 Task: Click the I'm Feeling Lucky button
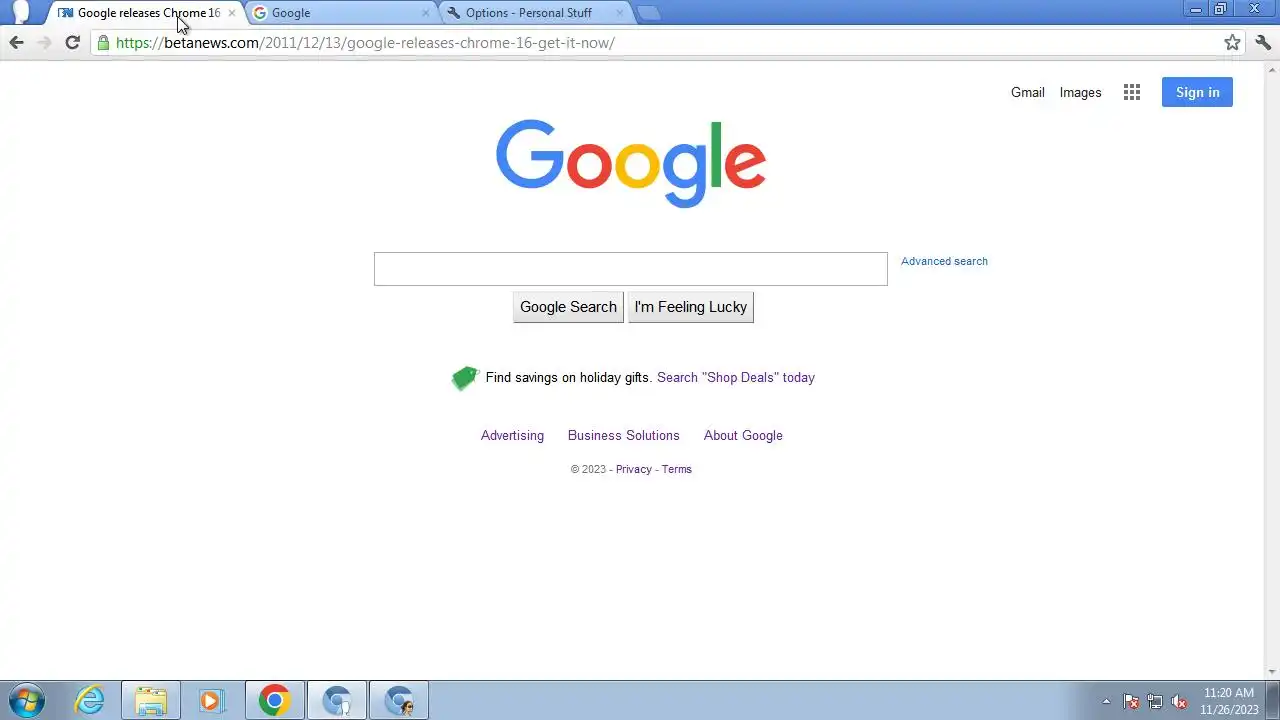point(690,307)
